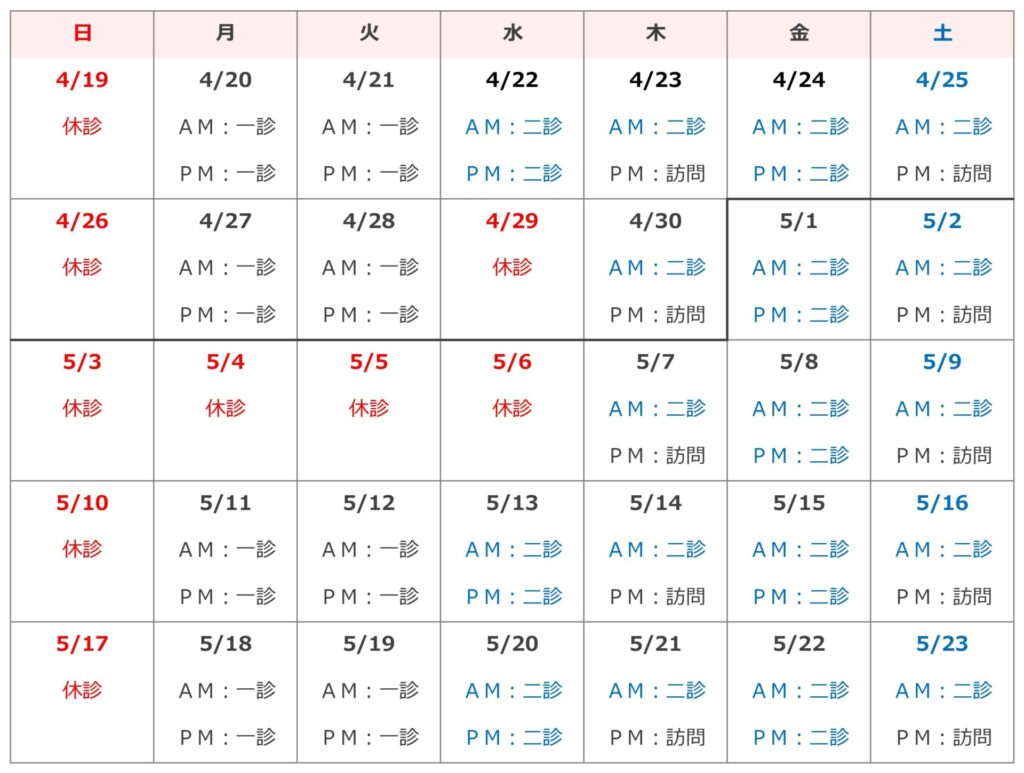Click PM：訪問 under 5/7
Image resolution: width=1024 pixels, height=773 pixels.
[x=656, y=455]
